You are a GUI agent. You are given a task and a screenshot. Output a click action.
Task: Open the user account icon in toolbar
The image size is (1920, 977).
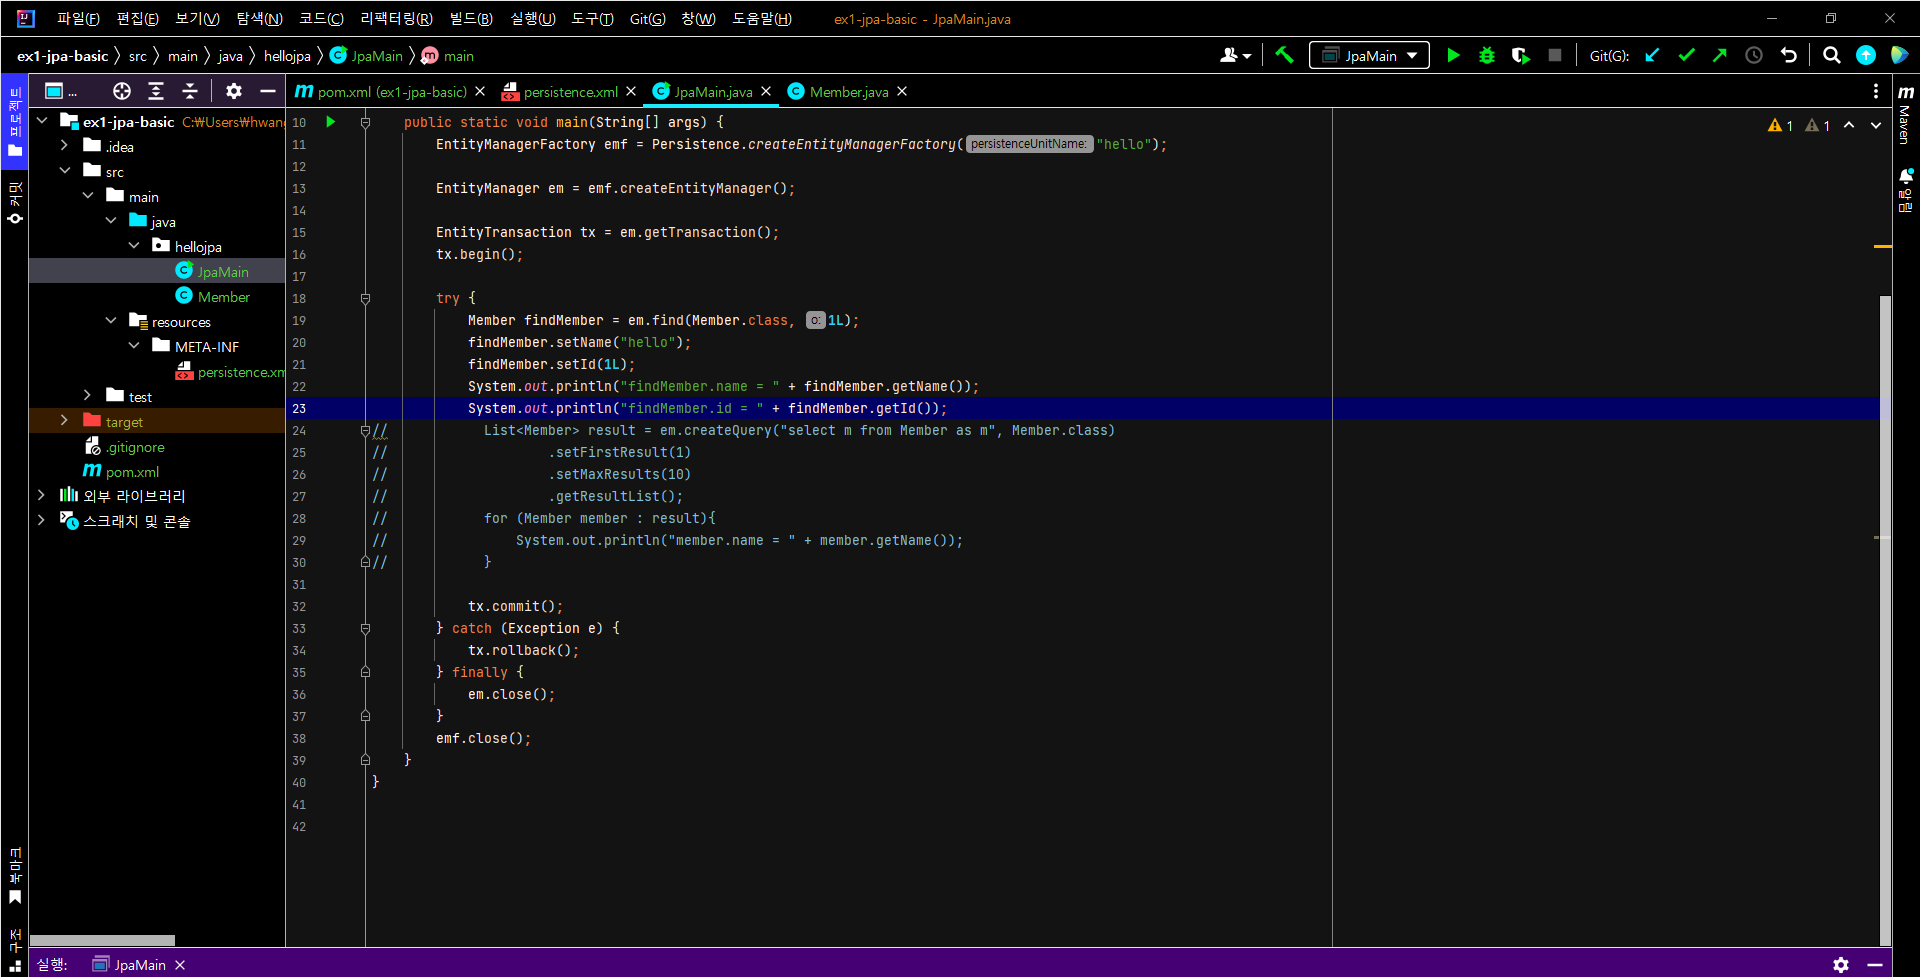click(x=1235, y=56)
